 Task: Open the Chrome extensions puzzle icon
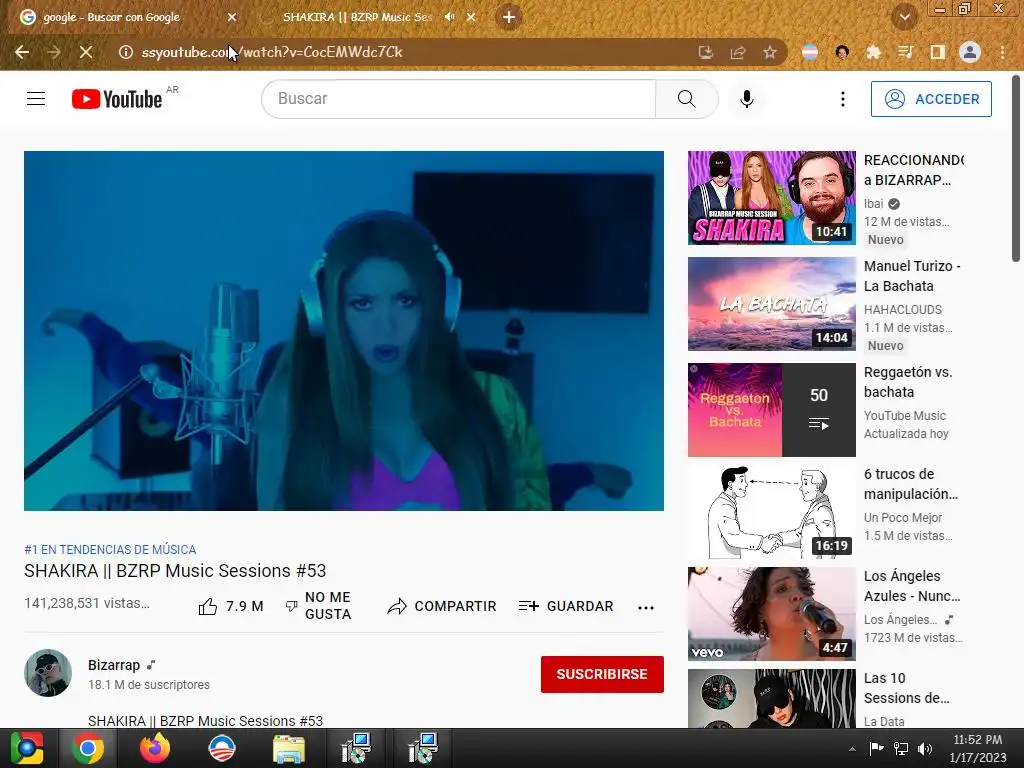tap(873, 52)
